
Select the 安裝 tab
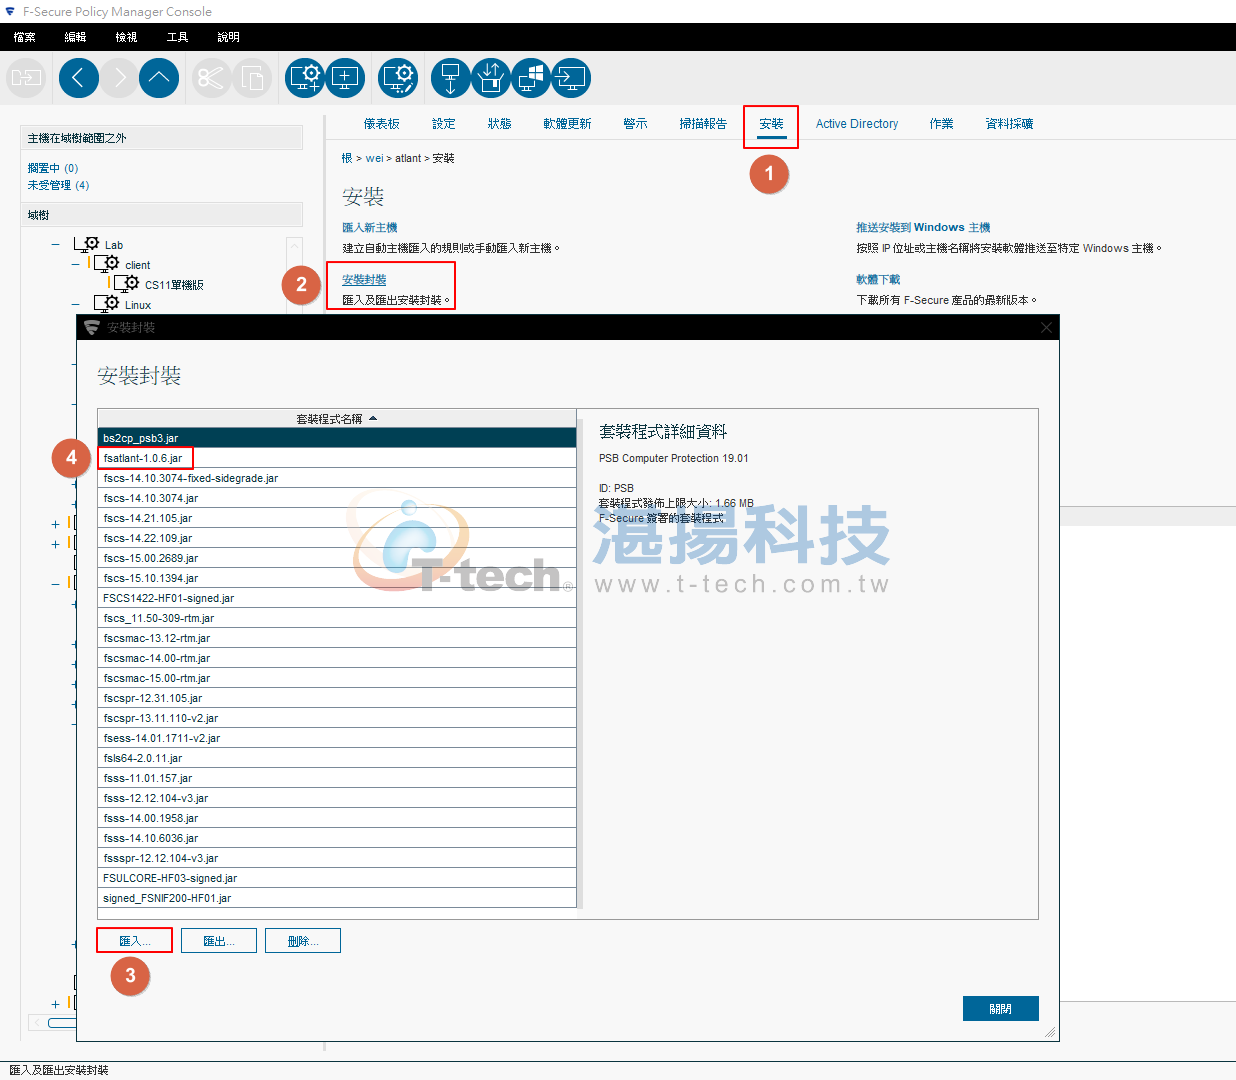click(x=771, y=124)
